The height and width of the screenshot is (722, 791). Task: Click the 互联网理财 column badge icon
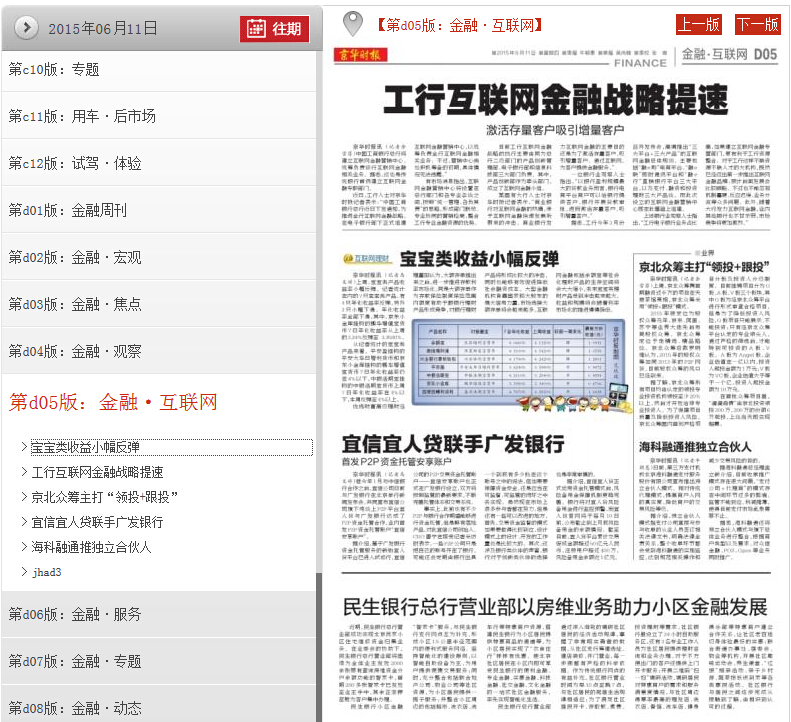pyautogui.click(x=367, y=259)
